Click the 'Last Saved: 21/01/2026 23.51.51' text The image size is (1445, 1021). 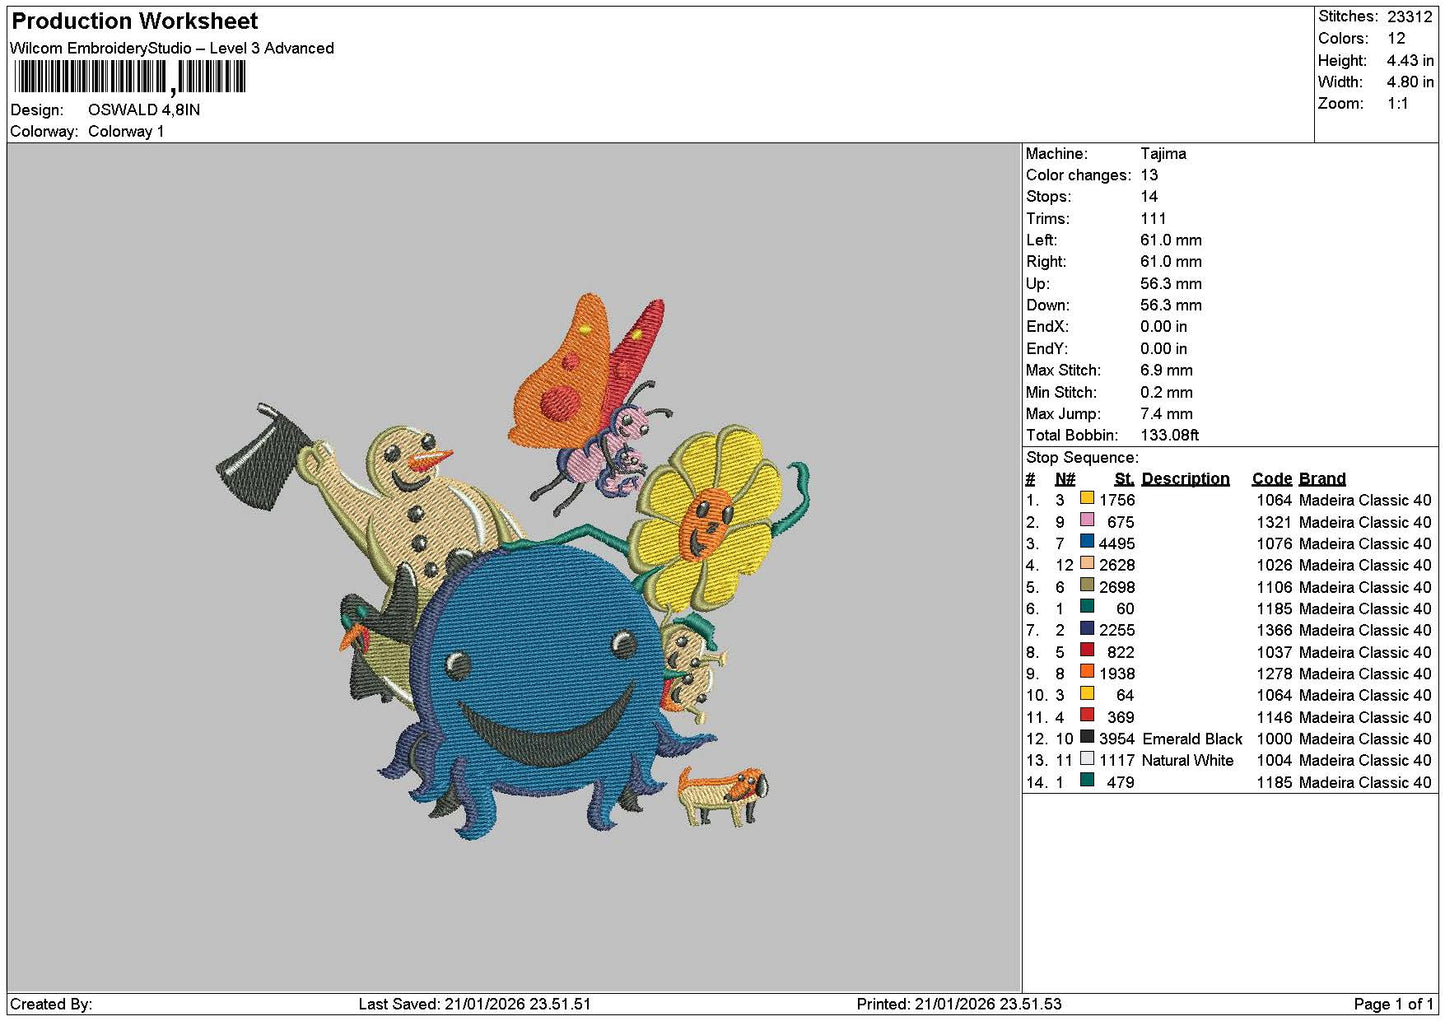click(x=474, y=1004)
